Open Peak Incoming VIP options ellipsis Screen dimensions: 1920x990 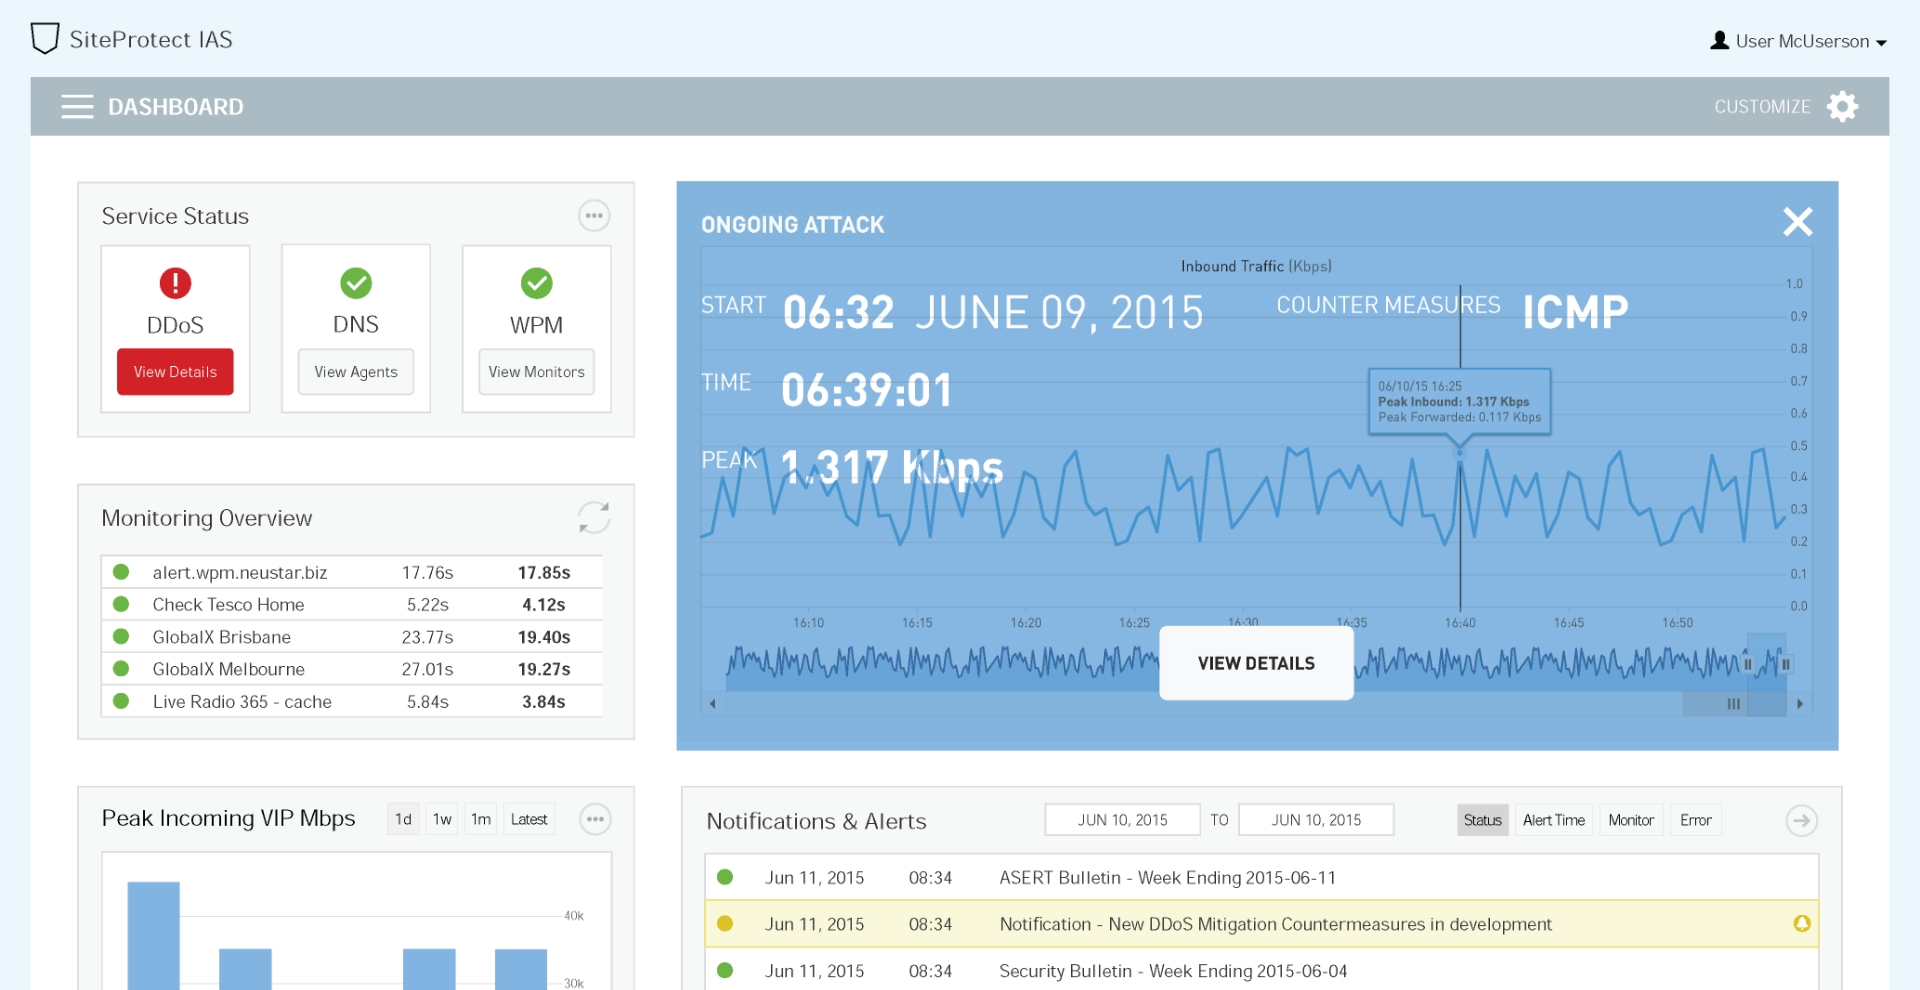595,819
